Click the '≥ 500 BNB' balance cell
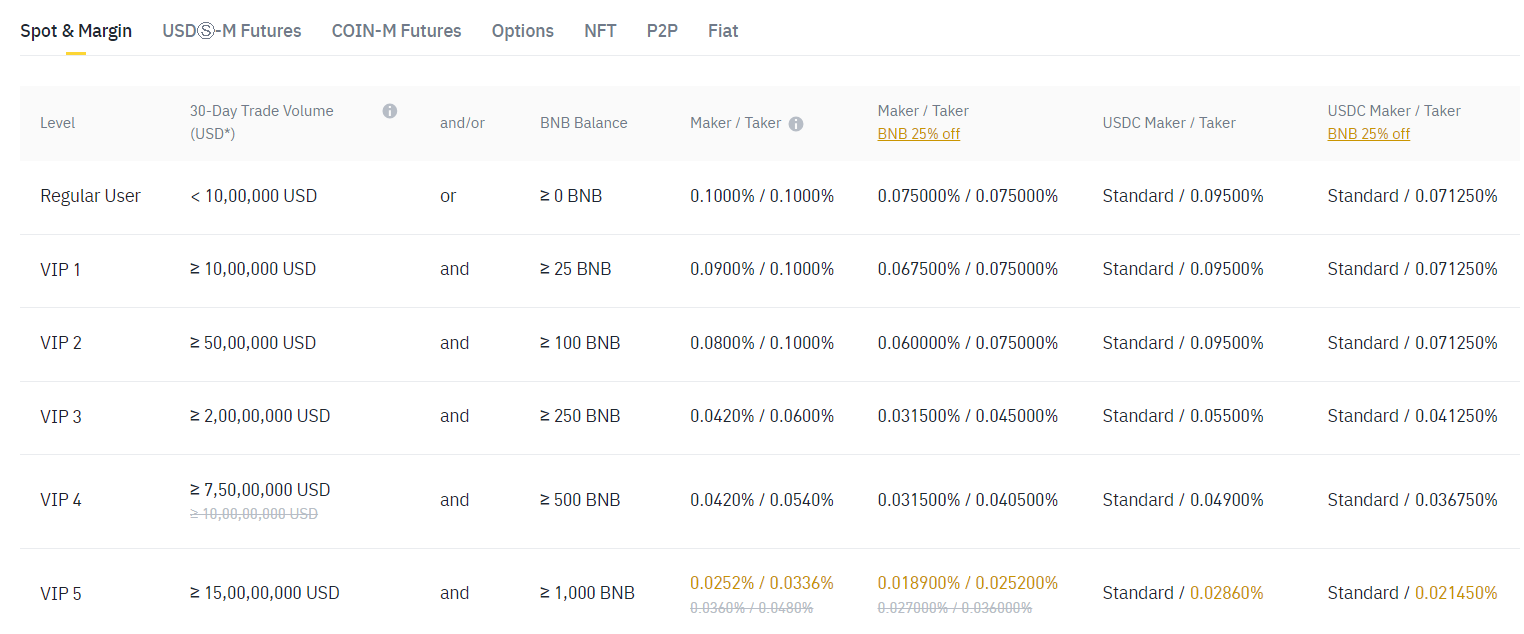 [580, 500]
